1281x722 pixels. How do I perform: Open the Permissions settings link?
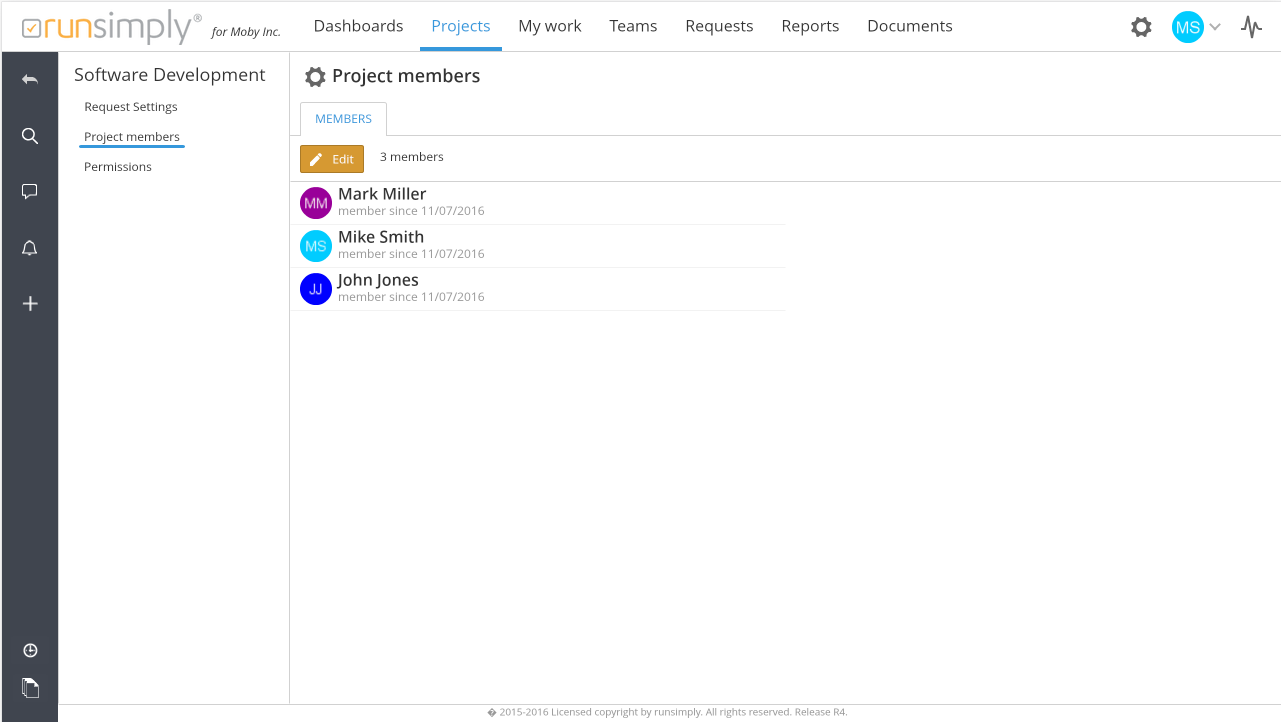pyautogui.click(x=118, y=167)
